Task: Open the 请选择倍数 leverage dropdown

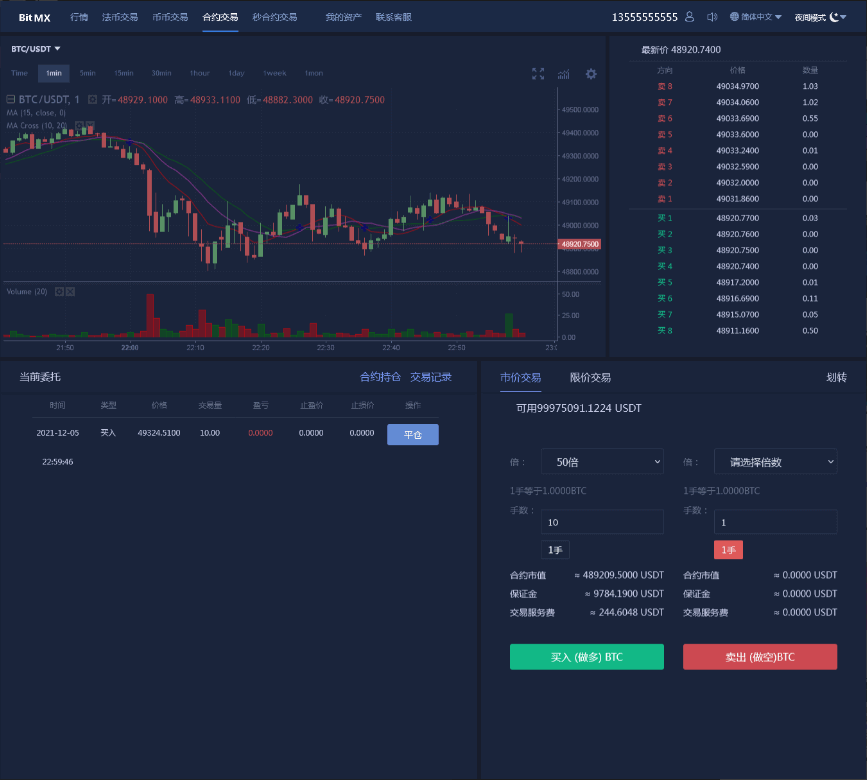Action: 775,462
